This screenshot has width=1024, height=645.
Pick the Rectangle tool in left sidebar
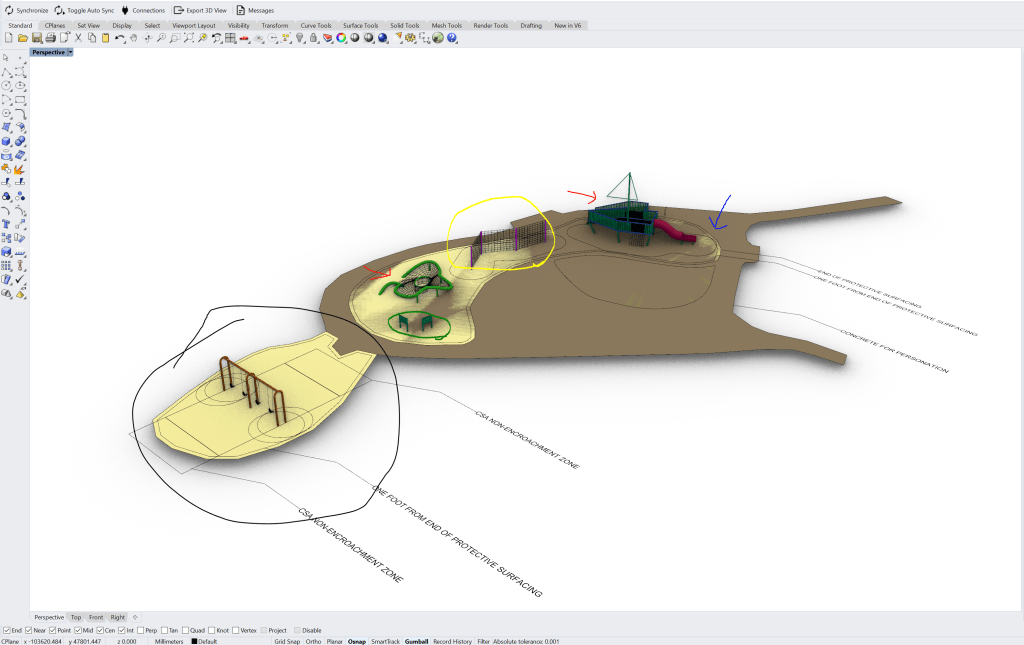coord(20,100)
